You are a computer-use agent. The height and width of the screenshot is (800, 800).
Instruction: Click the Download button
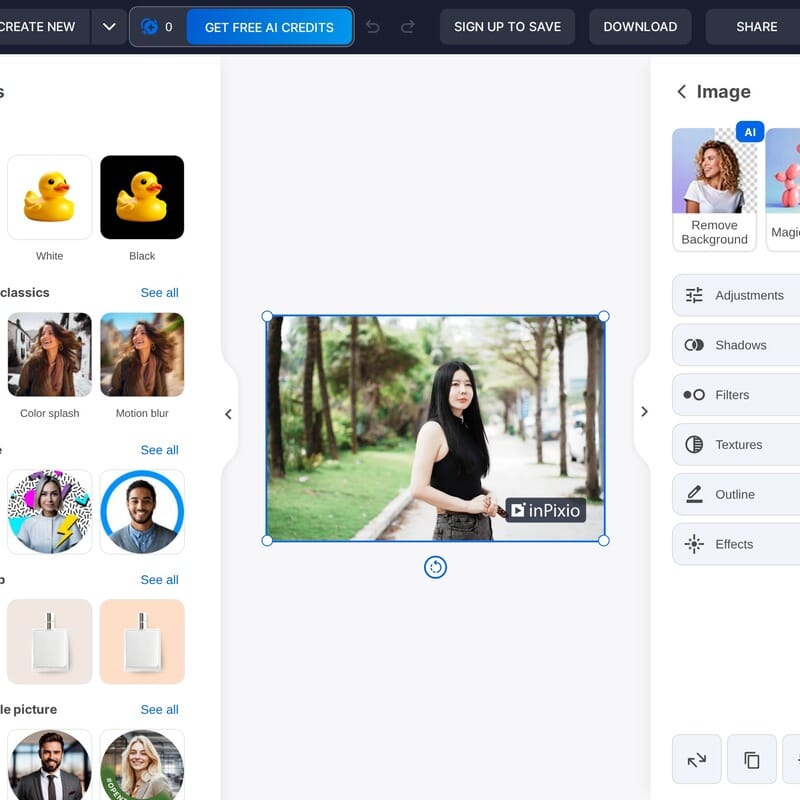pos(640,27)
